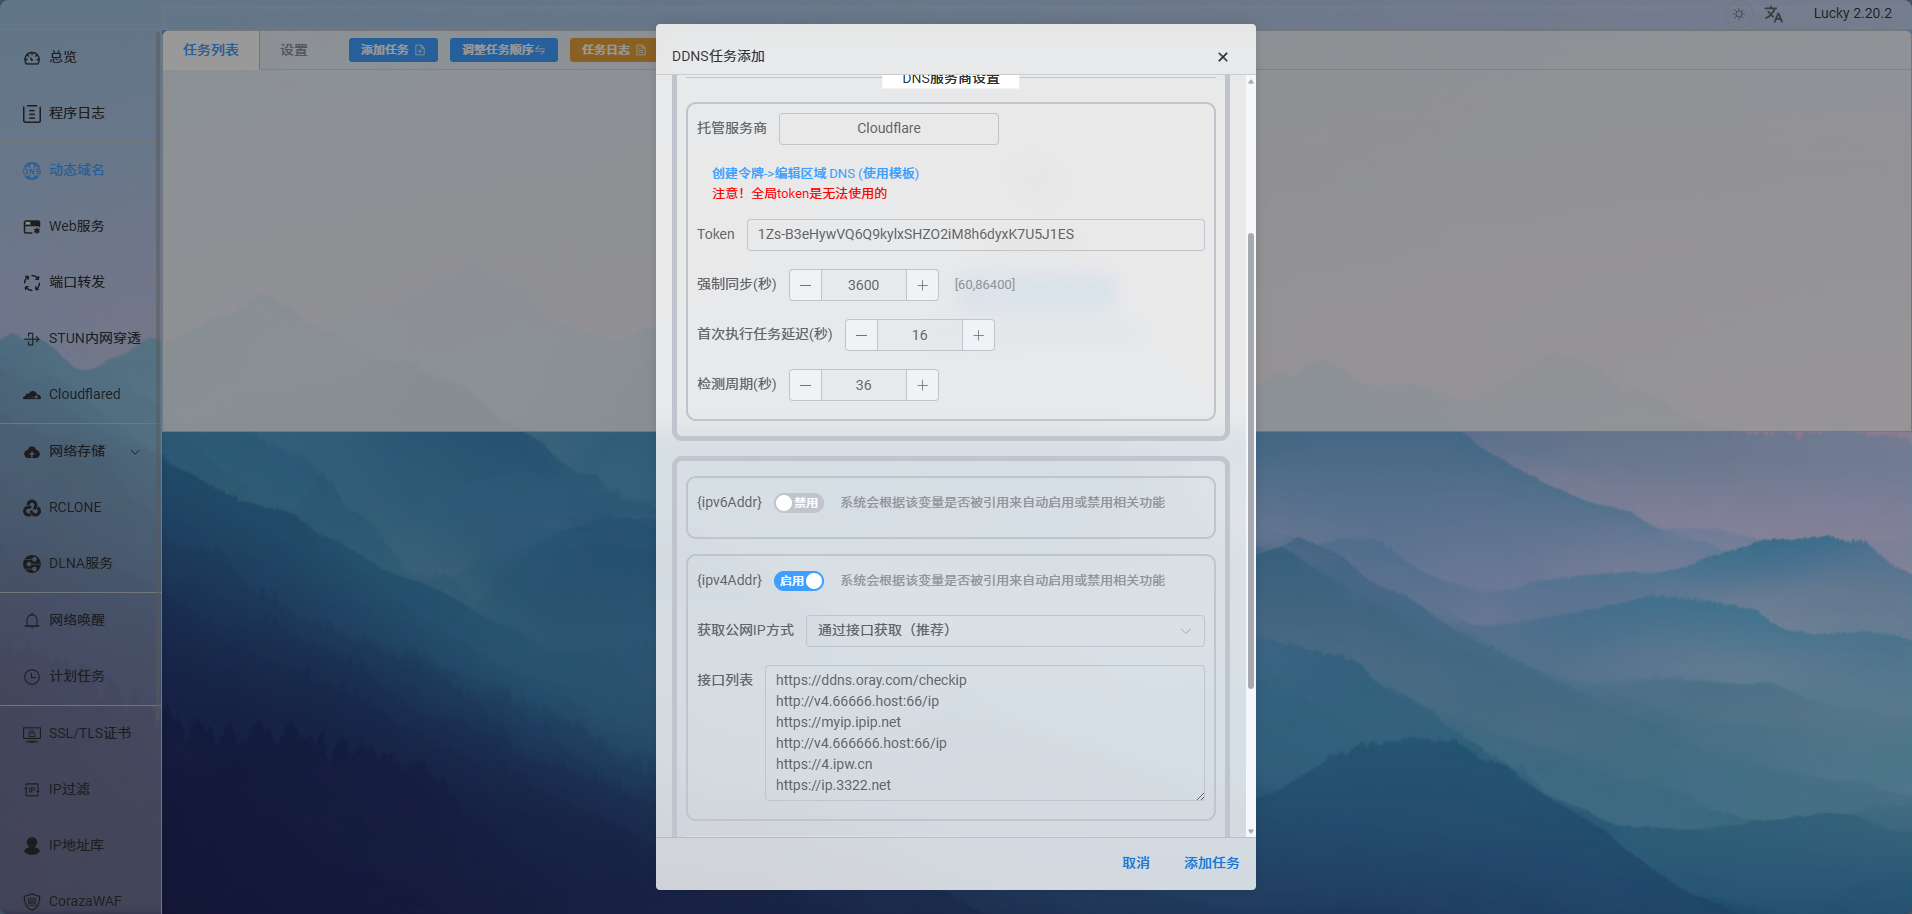Increase 强制同步 seconds with plus button
Screen dimensions: 1912x914
click(x=922, y=285)
